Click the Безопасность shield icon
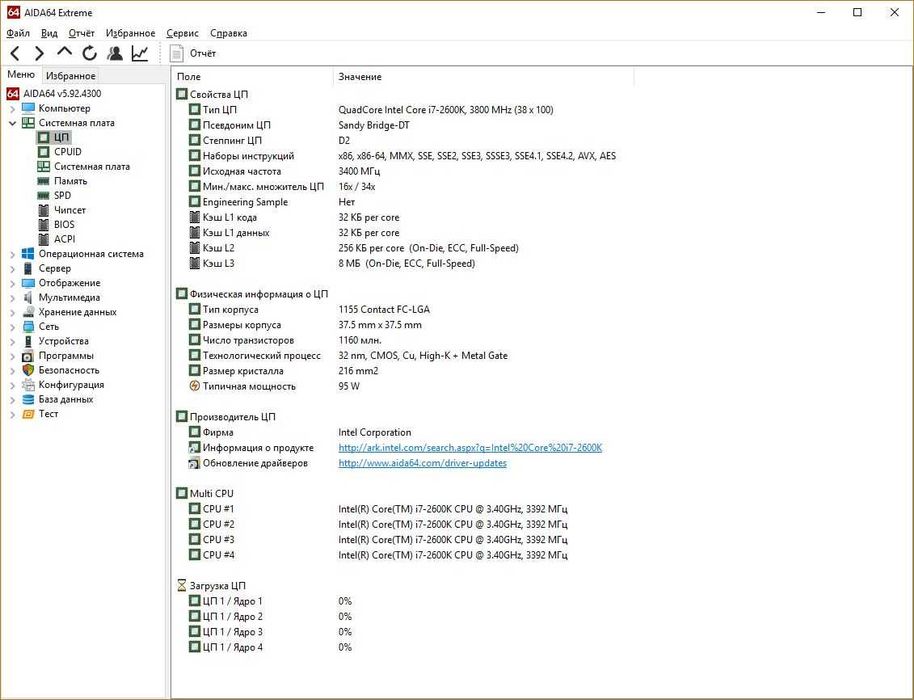Screen dimensions: 914x700 (x=28, y=370)
